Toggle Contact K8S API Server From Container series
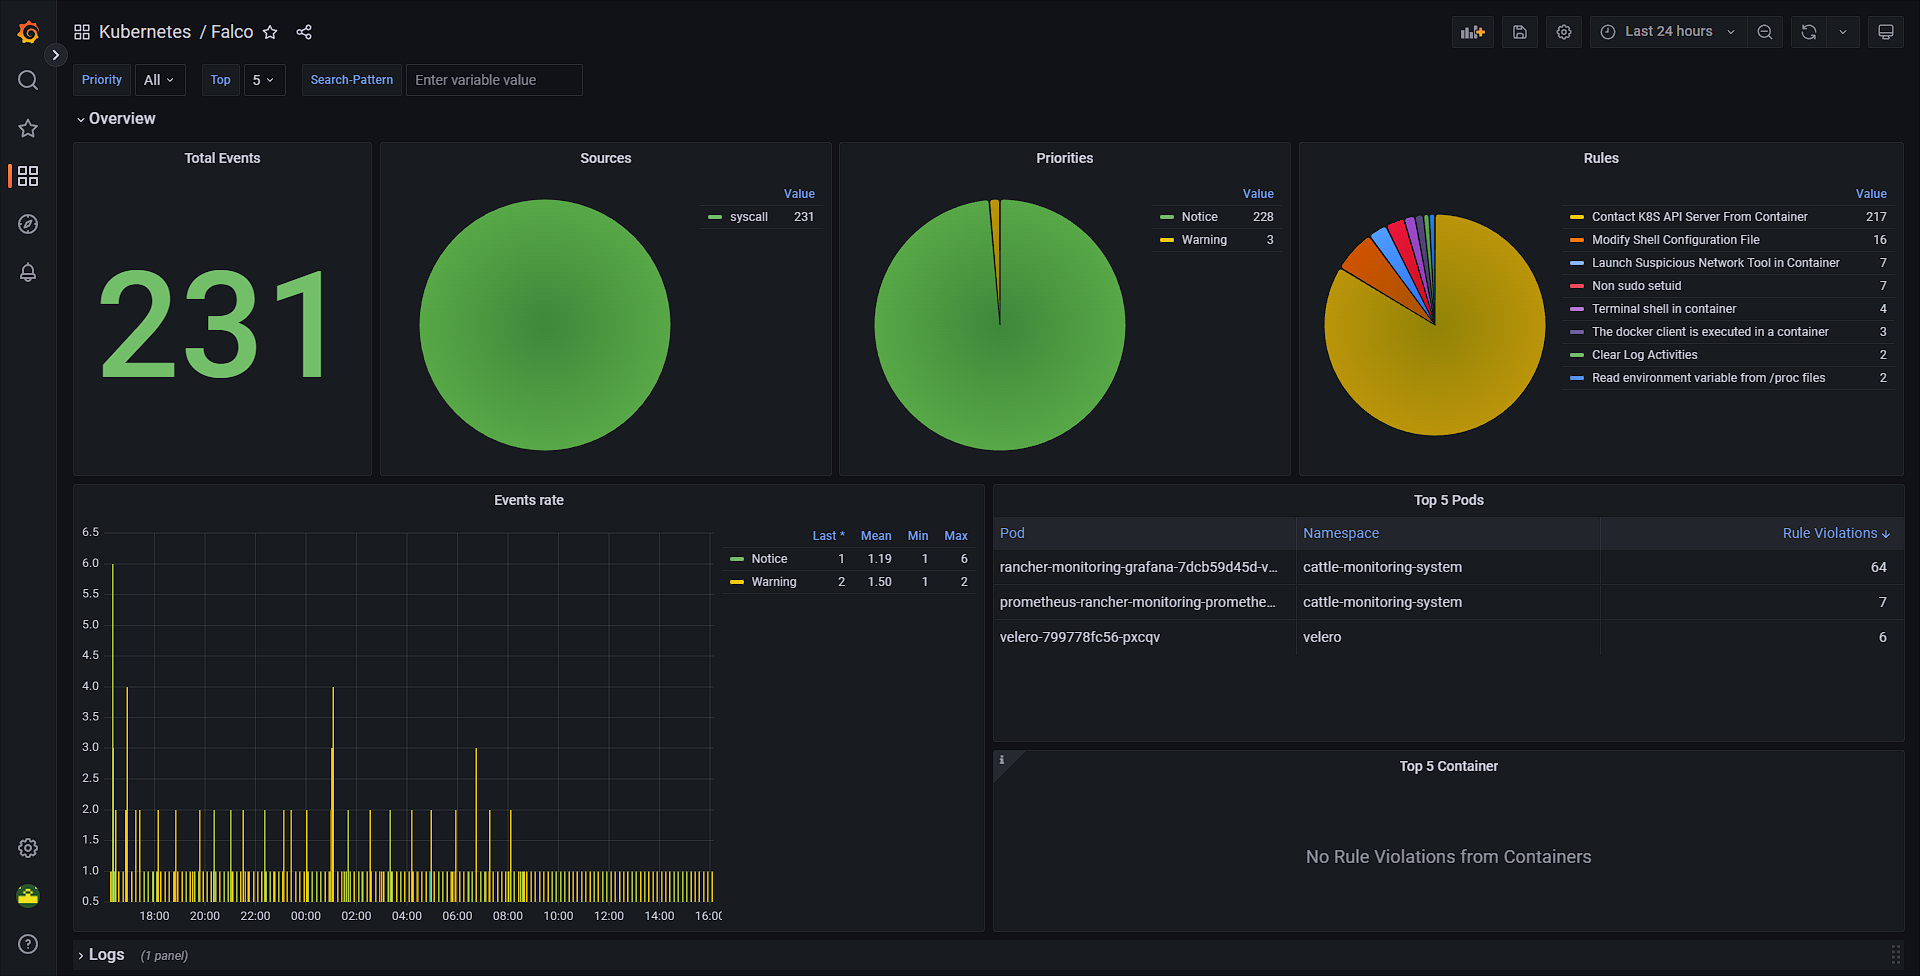Image resolution: width=1920 pixels, height=976 pixels. [x=1700, y=217]
